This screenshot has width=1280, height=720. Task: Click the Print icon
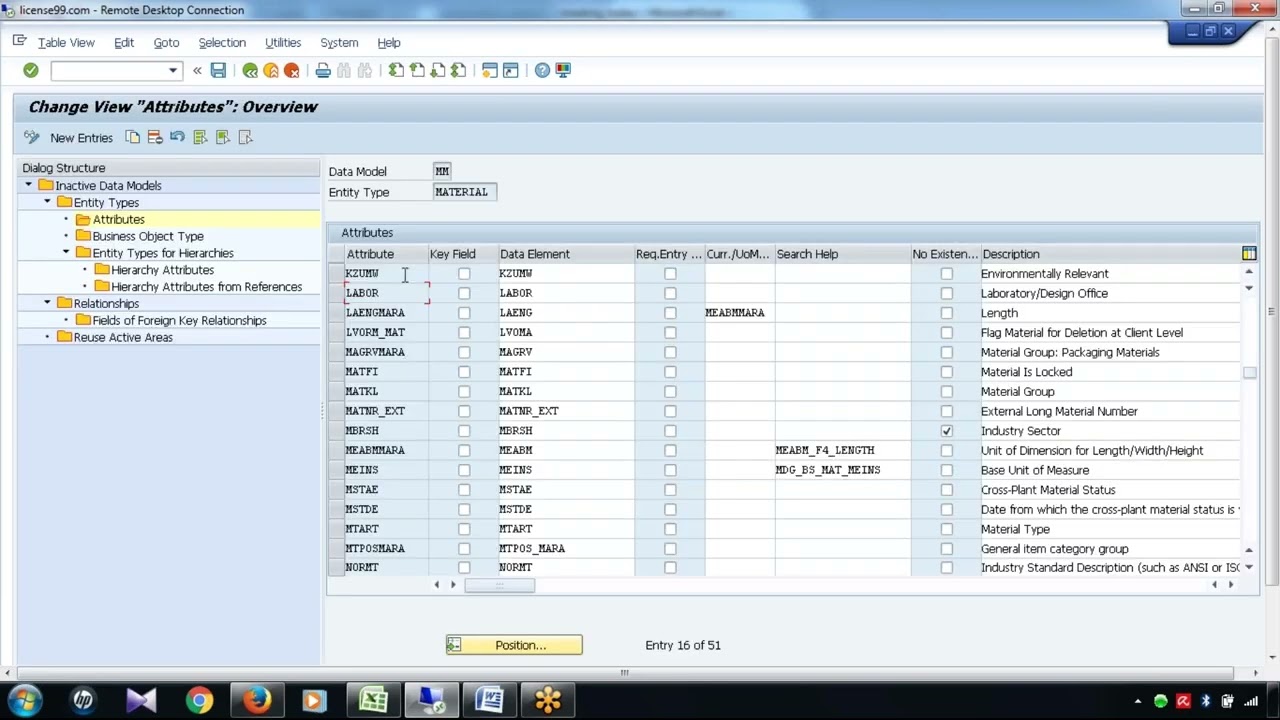coord(323,70)
